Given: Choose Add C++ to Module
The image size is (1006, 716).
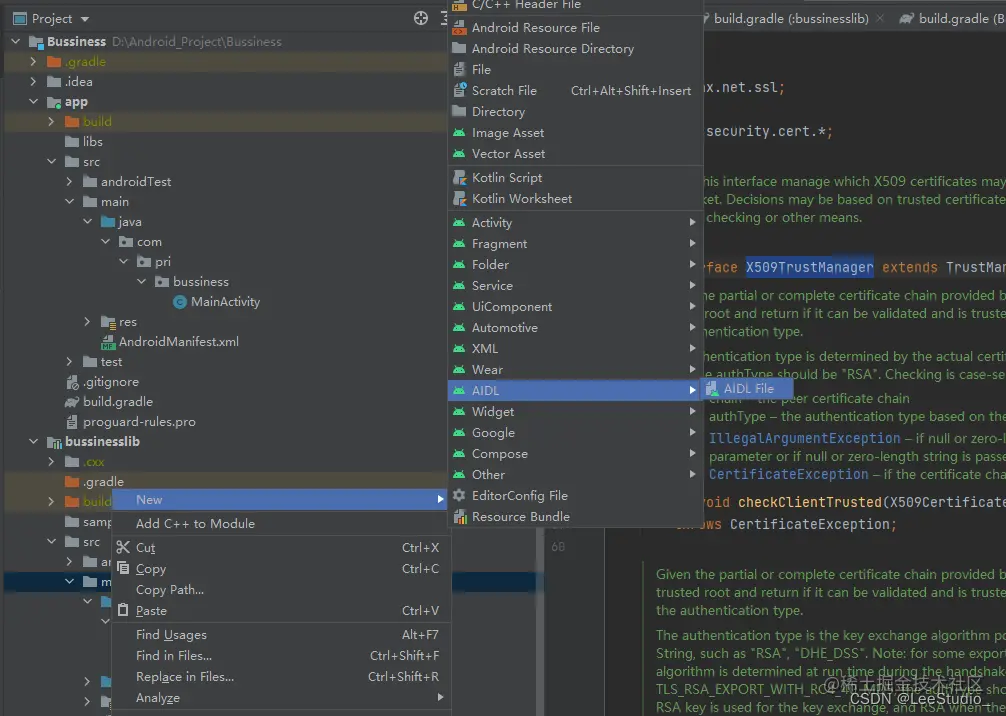Looking at the screenshot, I should pyautogui.click(x=280, y=524).
